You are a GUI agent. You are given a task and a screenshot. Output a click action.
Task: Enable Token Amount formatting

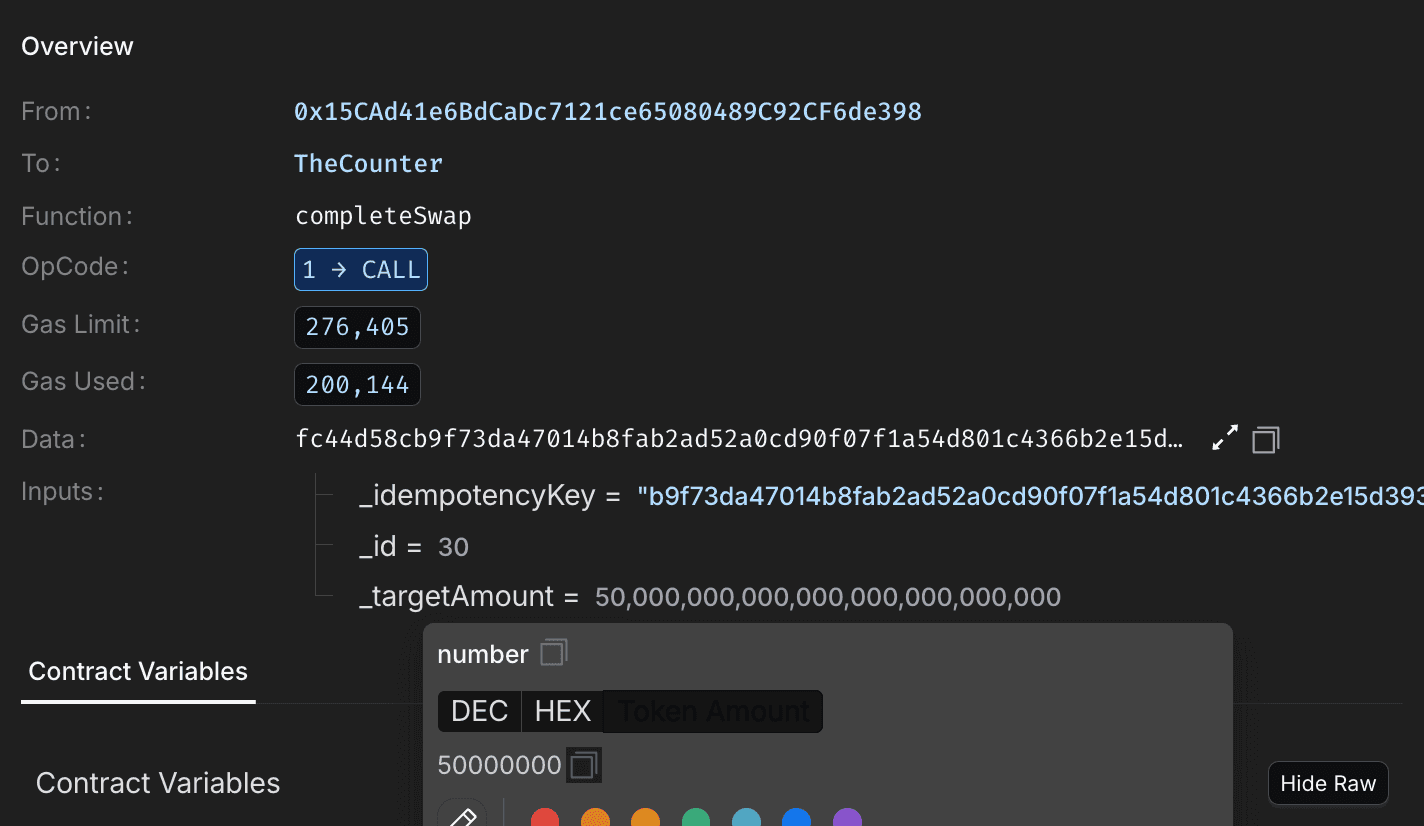[x=713, y=711]
